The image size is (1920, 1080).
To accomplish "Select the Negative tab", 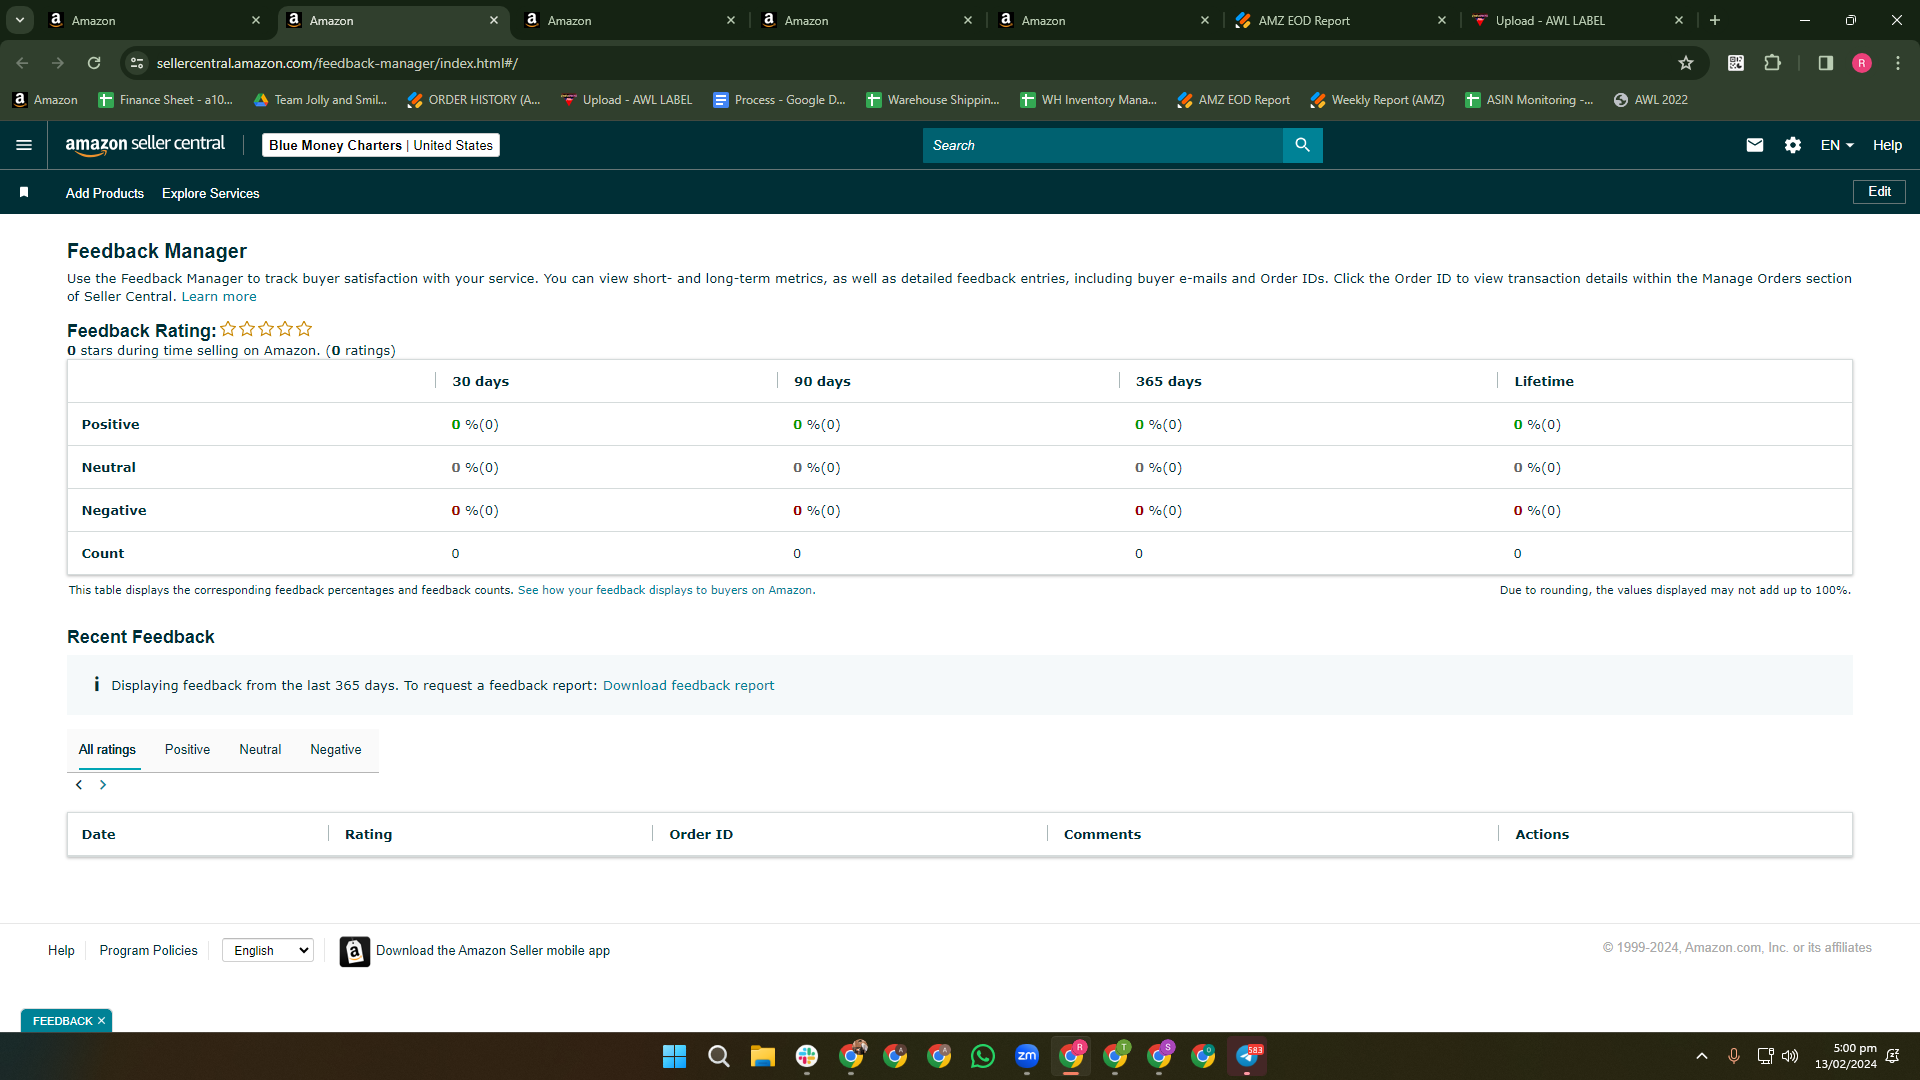I will point(336,750).
